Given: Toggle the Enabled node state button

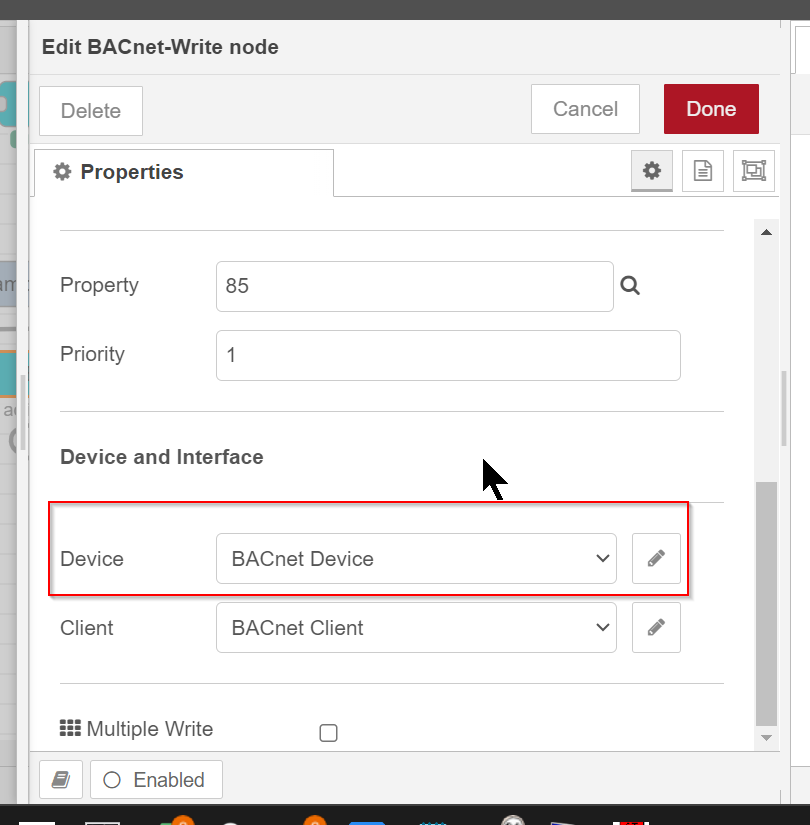Looking at the screenshot, I should [x=156, y=779].
